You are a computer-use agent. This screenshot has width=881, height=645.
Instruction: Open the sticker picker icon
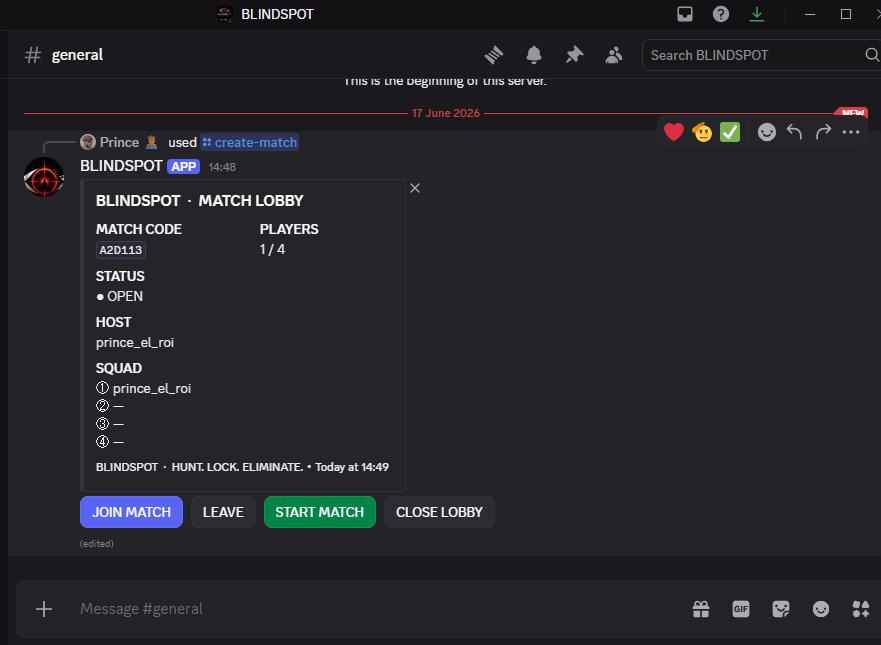pyautogui.click(x=781, y=609)
